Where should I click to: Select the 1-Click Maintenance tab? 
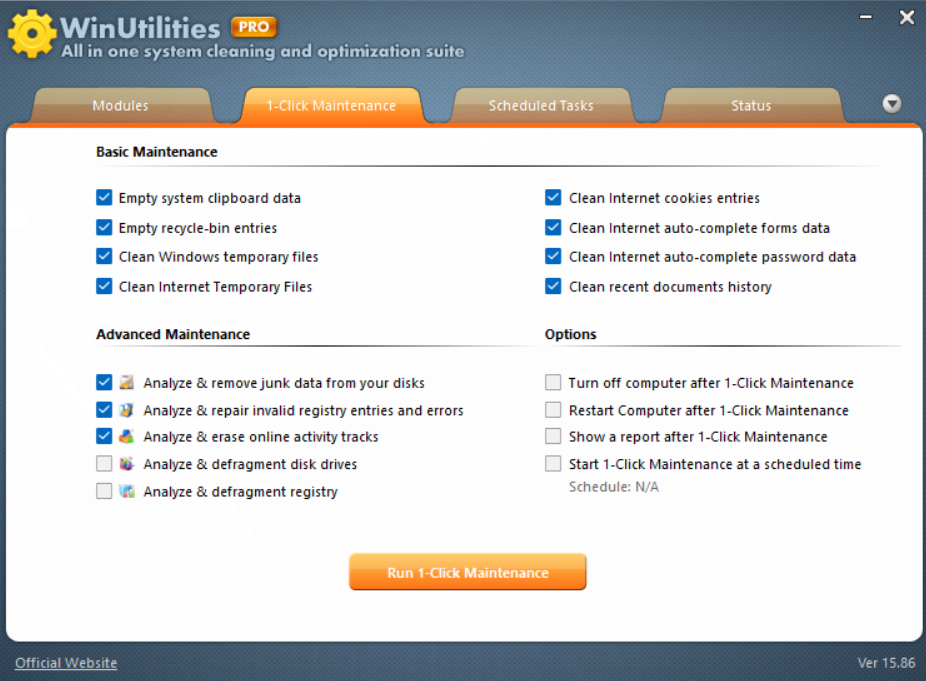click(x=331, y=106)
